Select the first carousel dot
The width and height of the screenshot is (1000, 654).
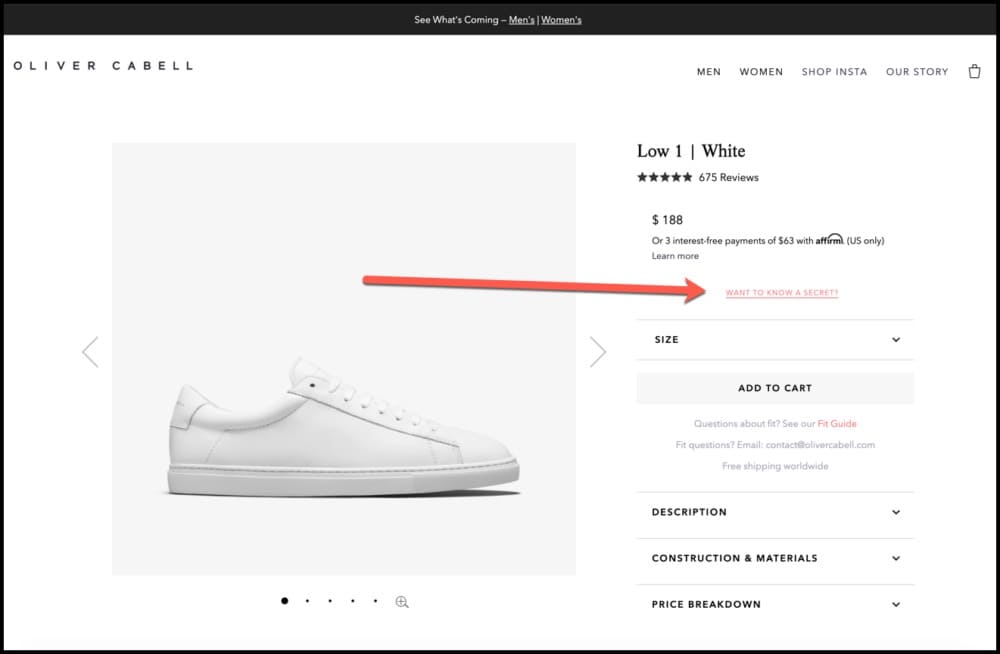(x=284, y=601)
